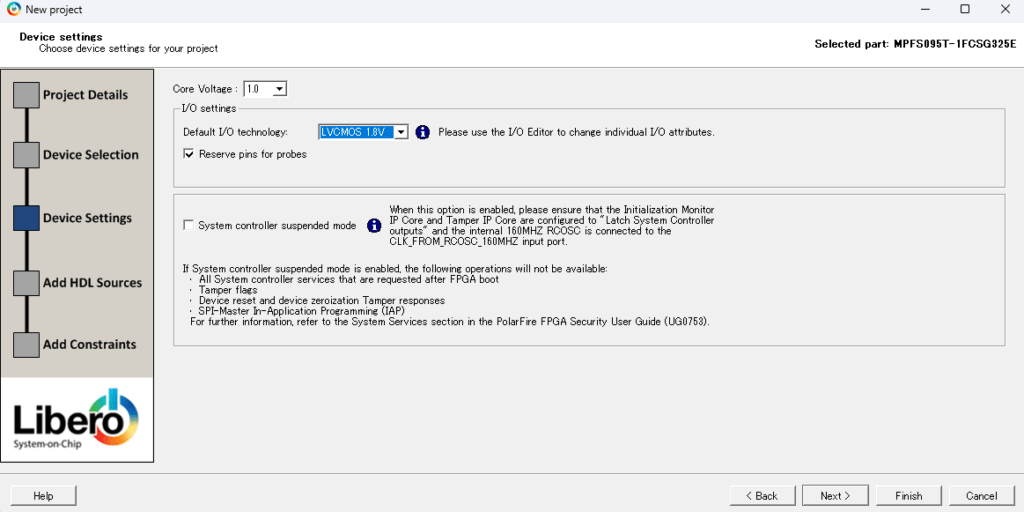1024x512 pixels.
Task: Click the Add Constraints step square icon
Action: point(26,344)
